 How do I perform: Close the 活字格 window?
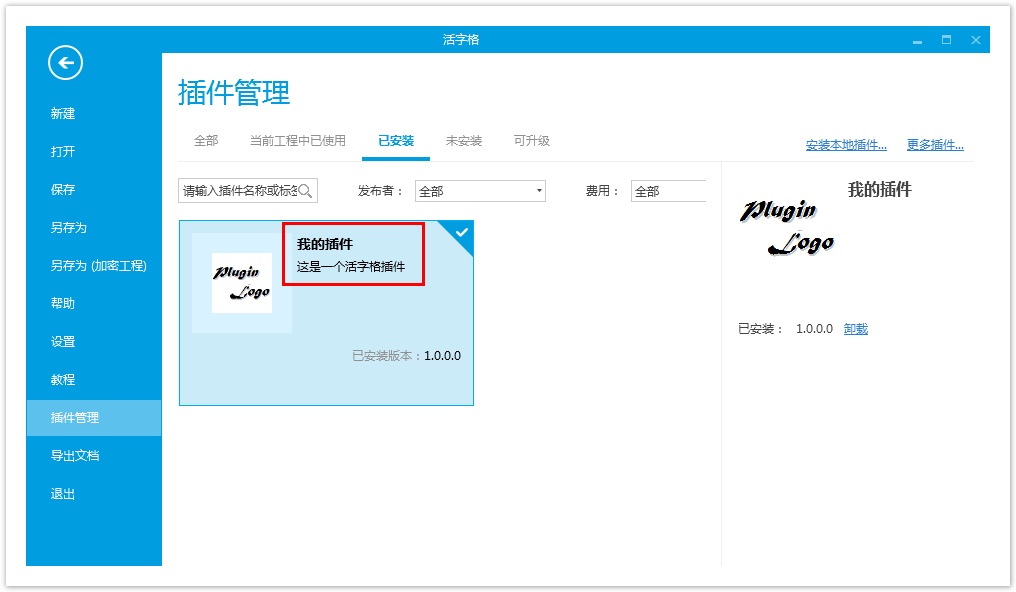coord(976,40)
